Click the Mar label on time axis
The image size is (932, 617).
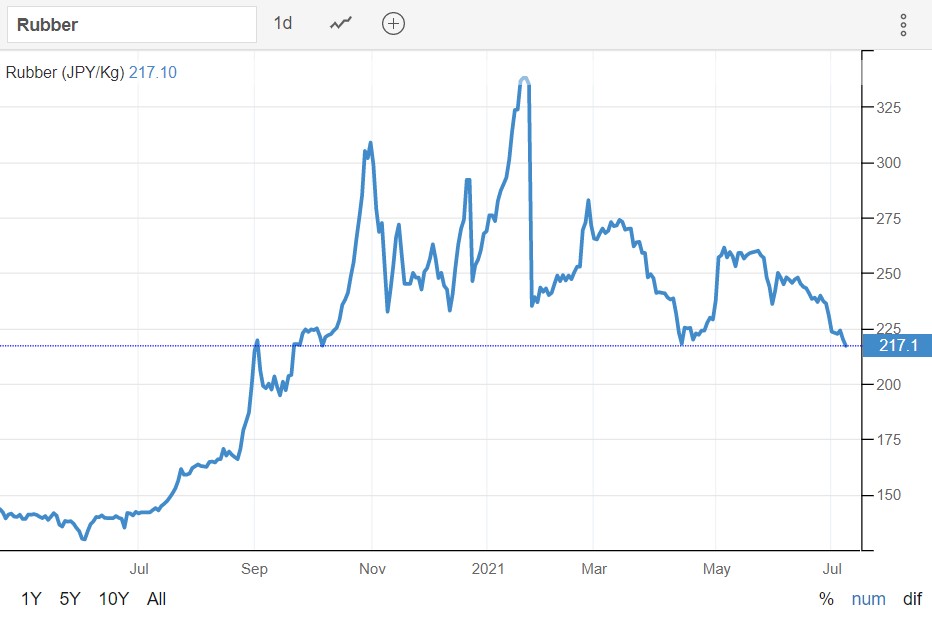(593, 569)
